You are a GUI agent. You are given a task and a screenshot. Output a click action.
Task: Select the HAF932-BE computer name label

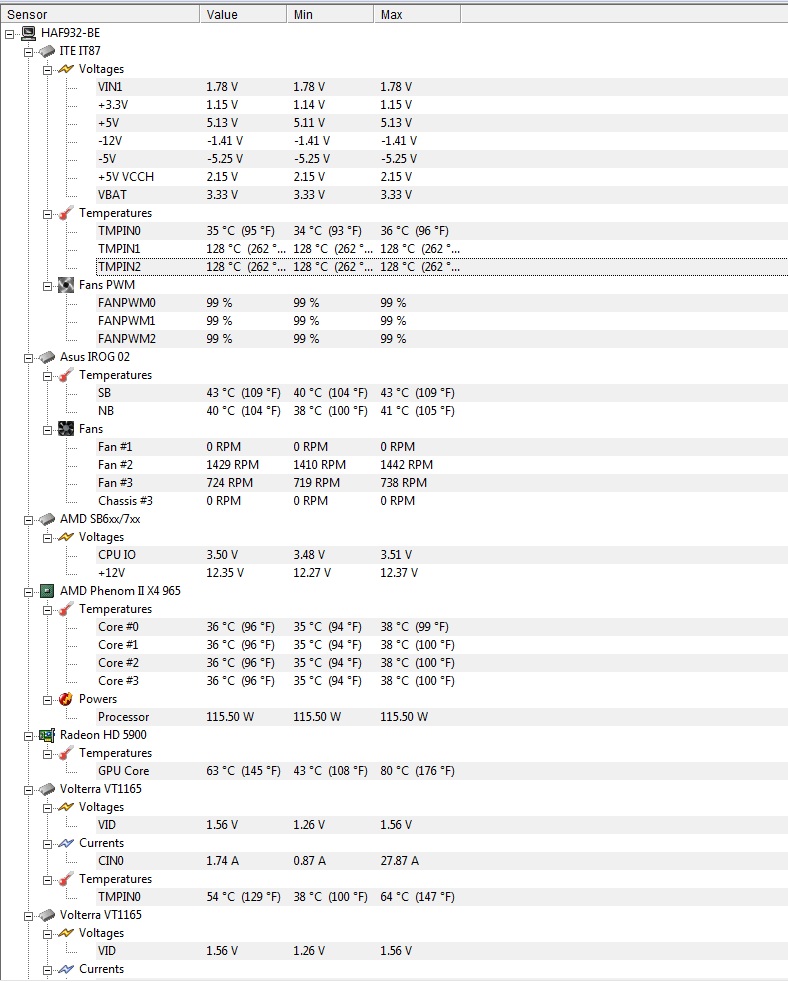pyautogui.click(x=70, y=33)
